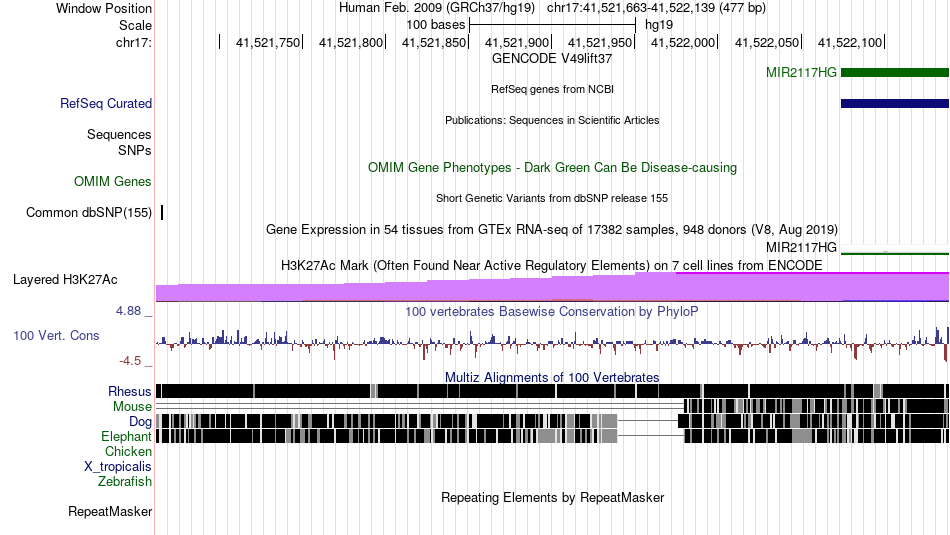Click the 4.88 PhyloP upper scale value
The width and height of the screenshot is (950, 535).
(128, 311)
